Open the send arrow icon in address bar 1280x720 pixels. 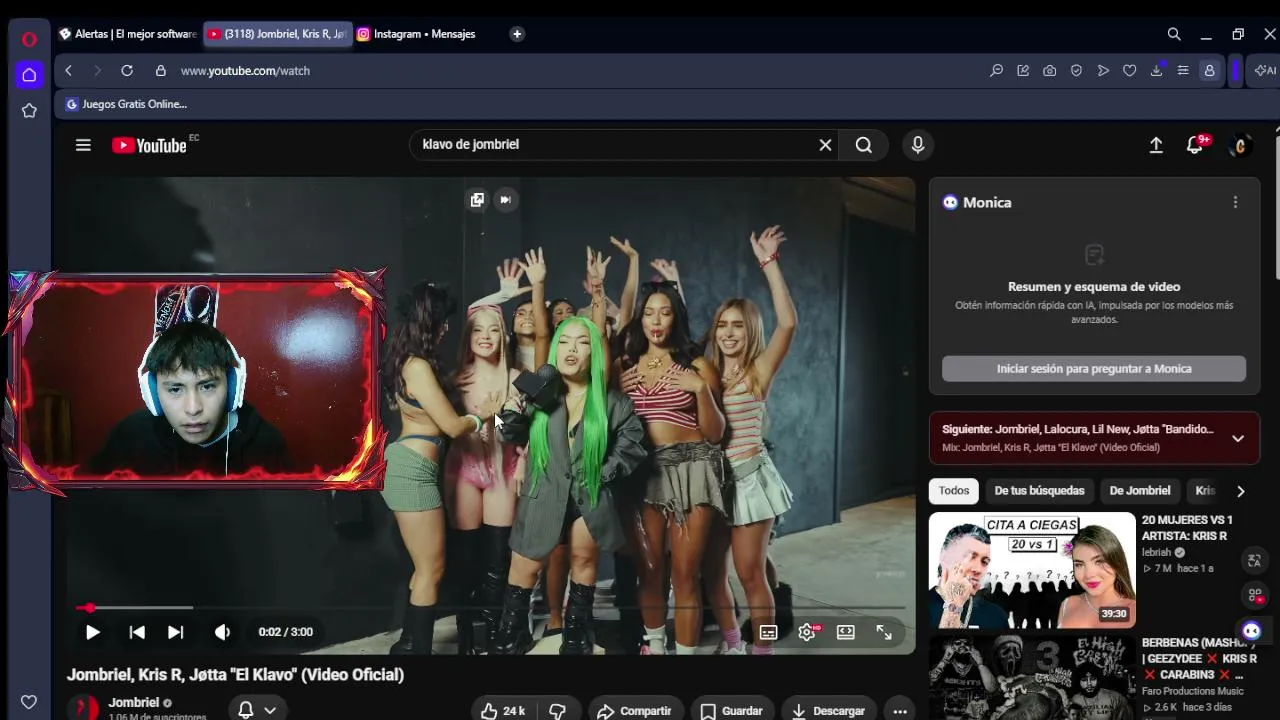pyautogui.click(x=1103, y=71)
